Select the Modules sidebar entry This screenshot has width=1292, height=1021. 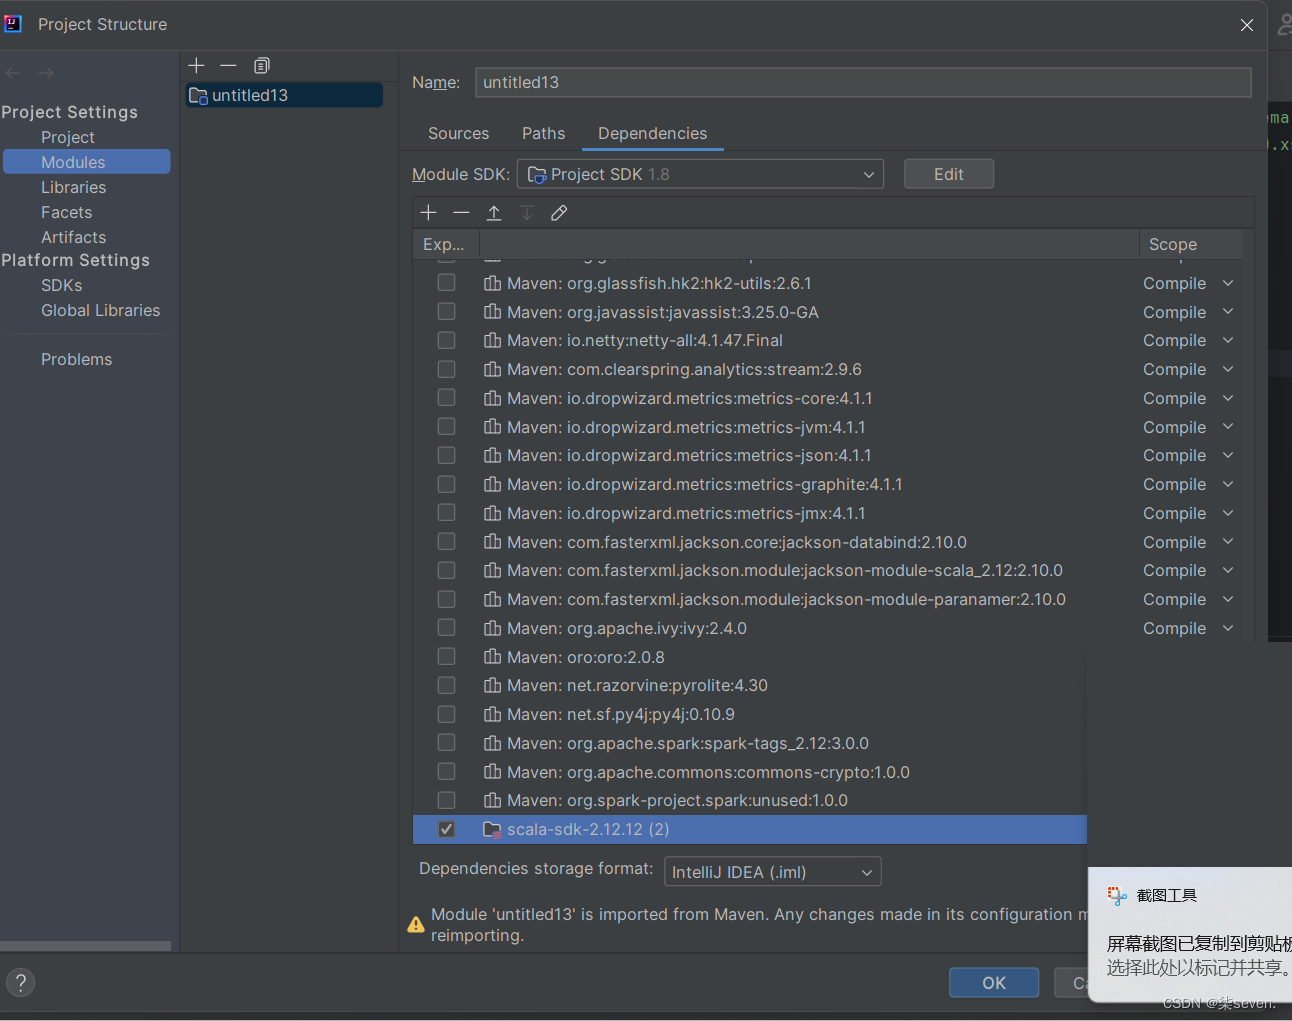pyautogui.click(x=87, y=162)
